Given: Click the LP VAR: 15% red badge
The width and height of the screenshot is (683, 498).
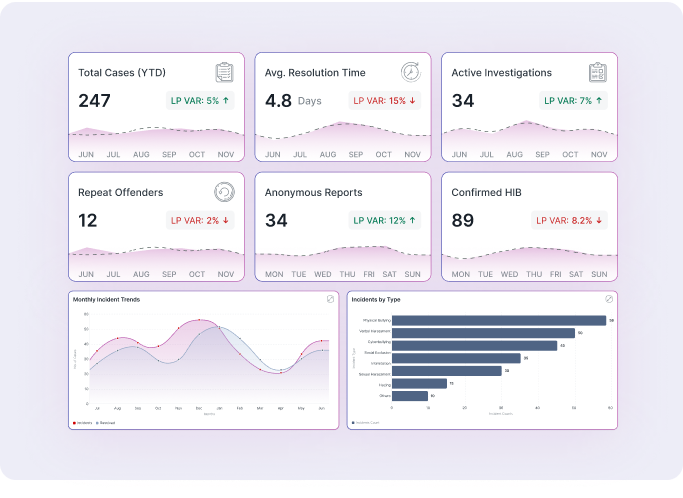Looking at the screenshot, I should pos(386,100).
